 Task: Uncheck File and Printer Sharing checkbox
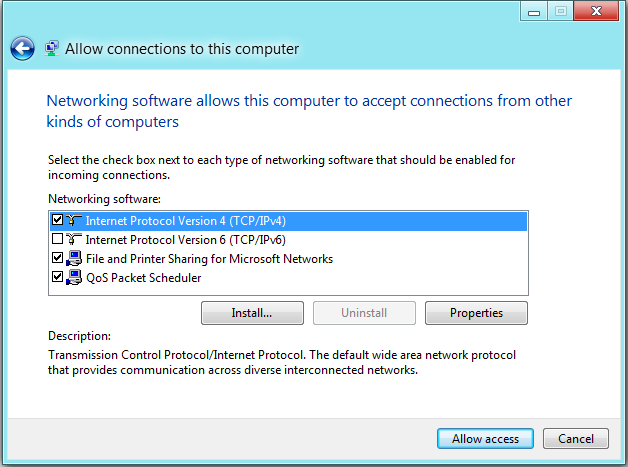coord(57,258)
